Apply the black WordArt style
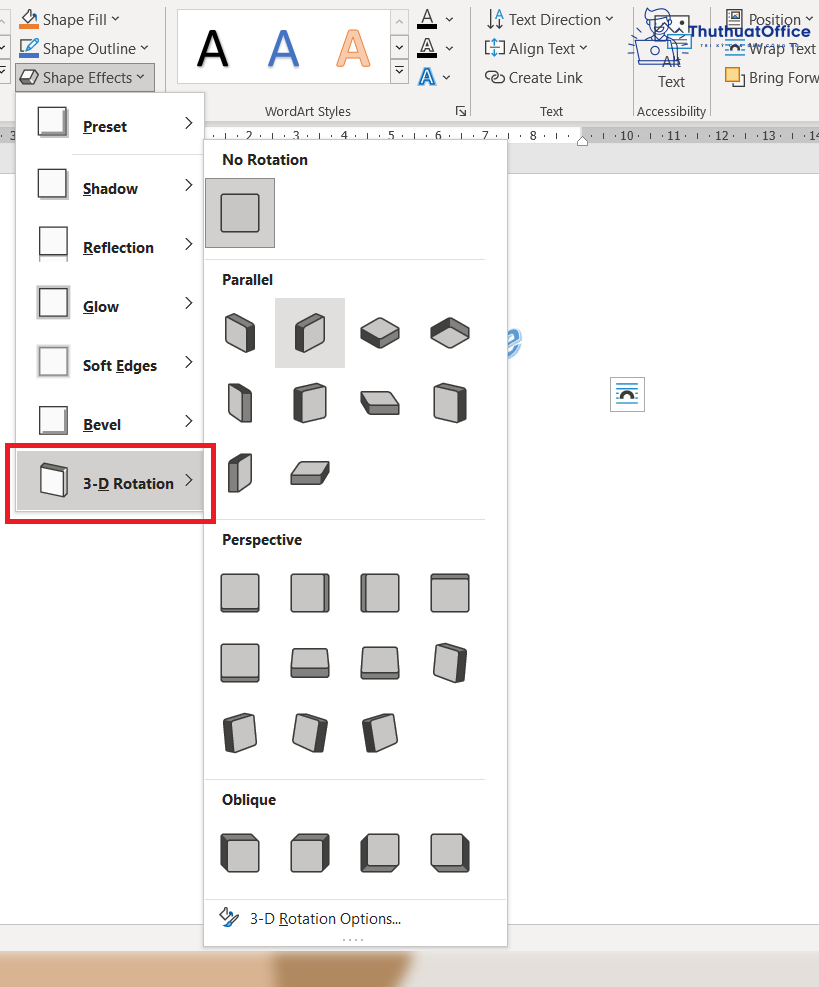This screenshot has width=819, height=987. click(x=212, y=48)
